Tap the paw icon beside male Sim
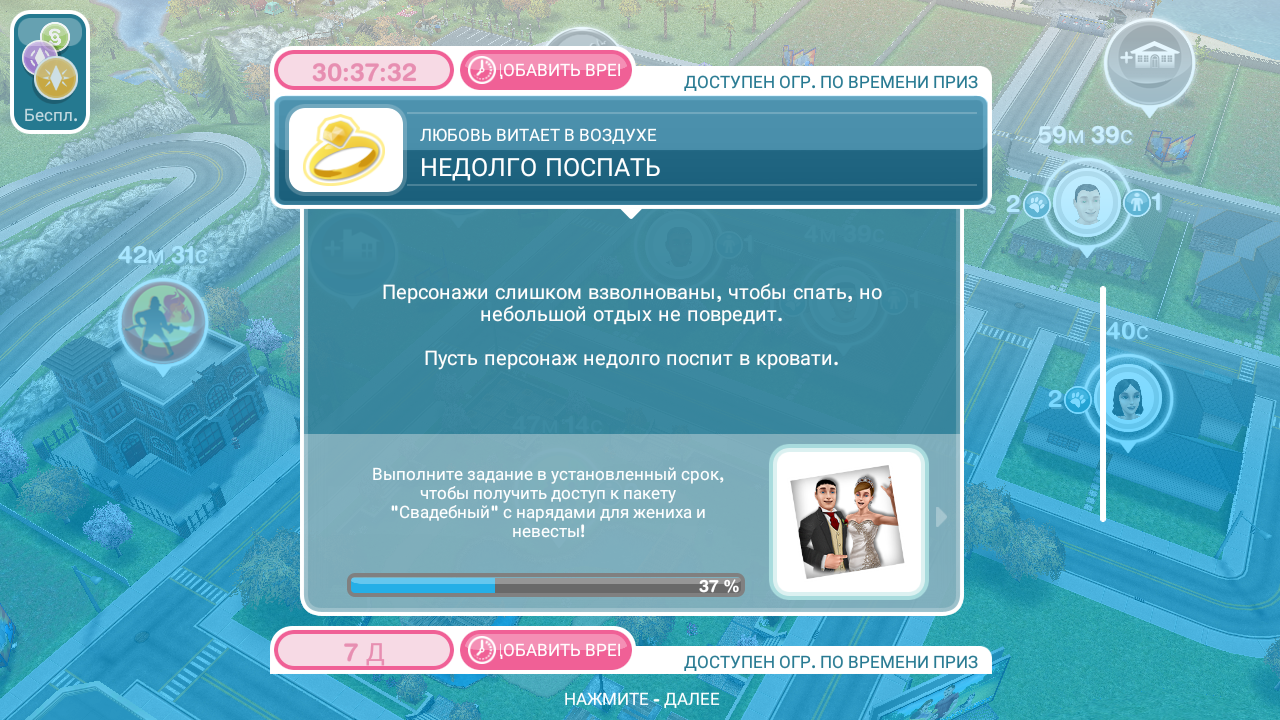This screenshot has height=720, width=1280. 1037,205
